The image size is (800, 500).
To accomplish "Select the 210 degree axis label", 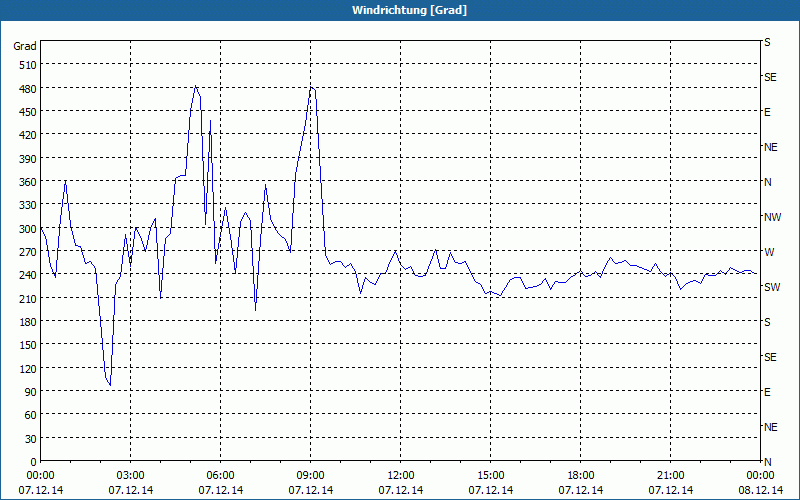I will pos(28,298).
